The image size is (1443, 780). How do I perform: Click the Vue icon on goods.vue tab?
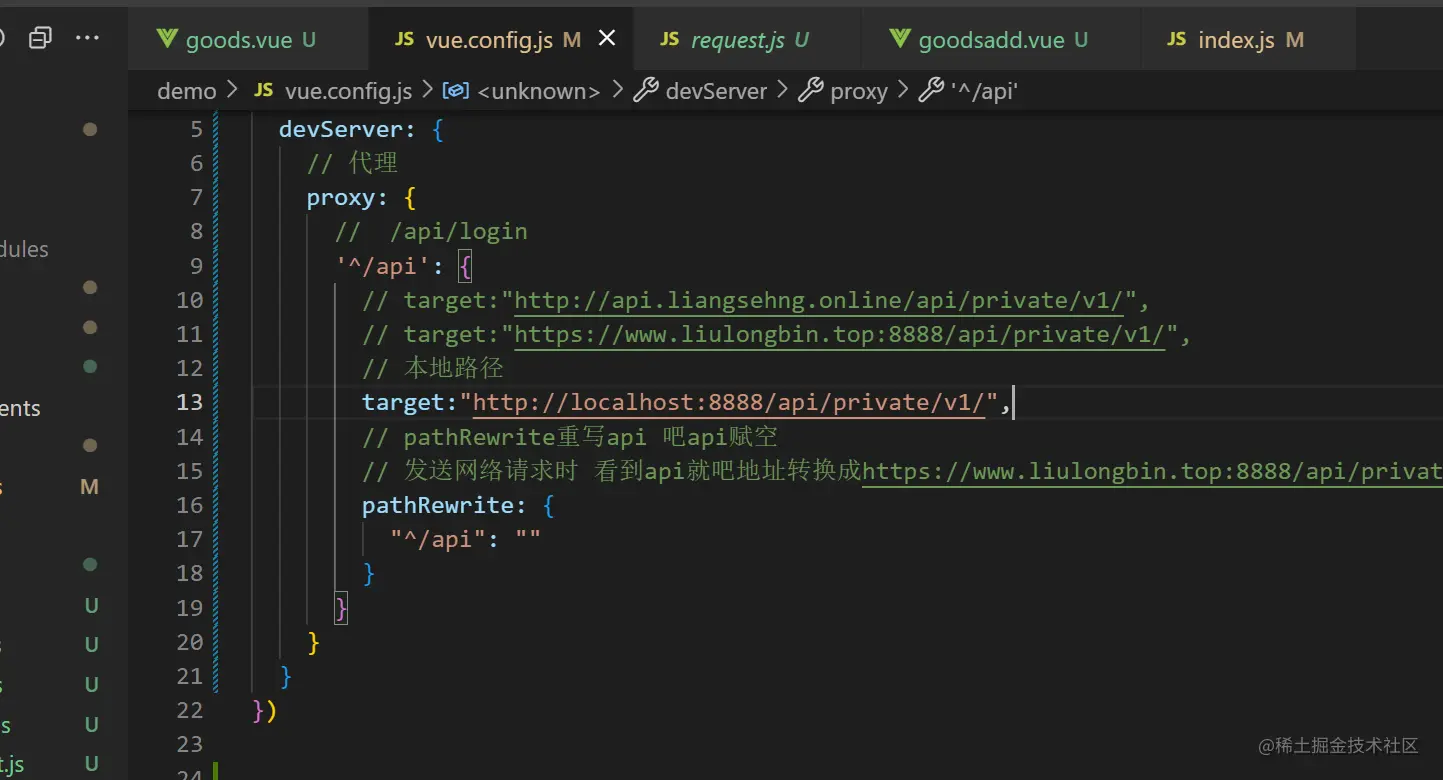167,40
